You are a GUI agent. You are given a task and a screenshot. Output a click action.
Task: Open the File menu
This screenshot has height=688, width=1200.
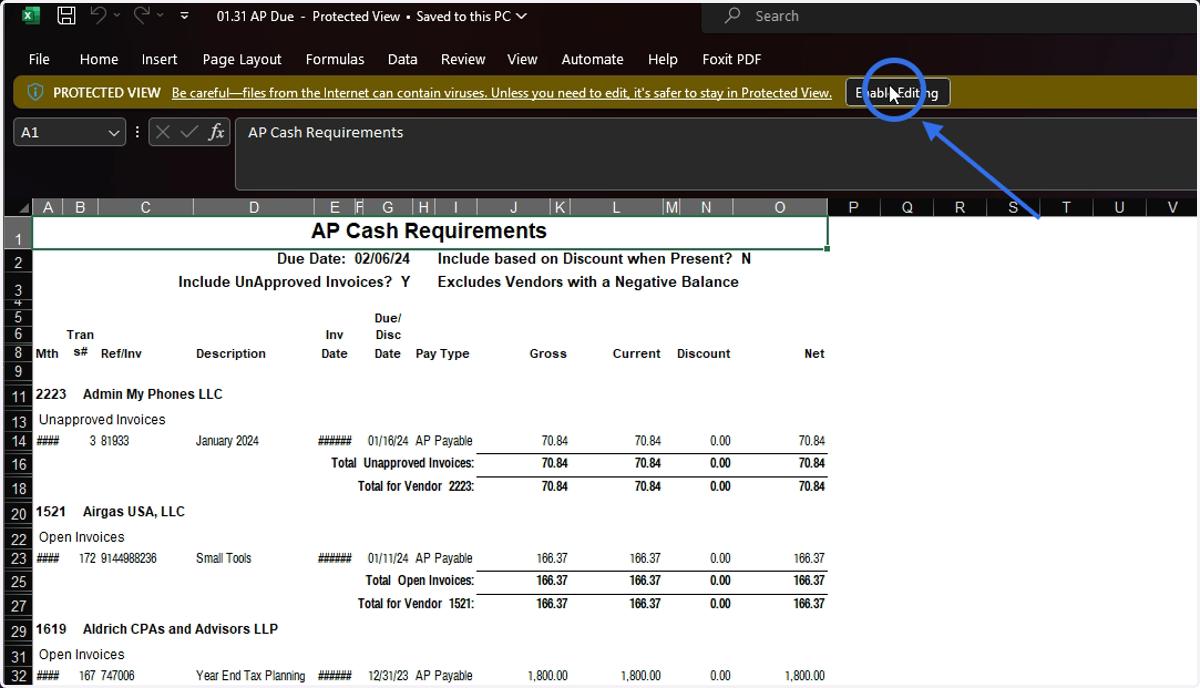[39, 59]
